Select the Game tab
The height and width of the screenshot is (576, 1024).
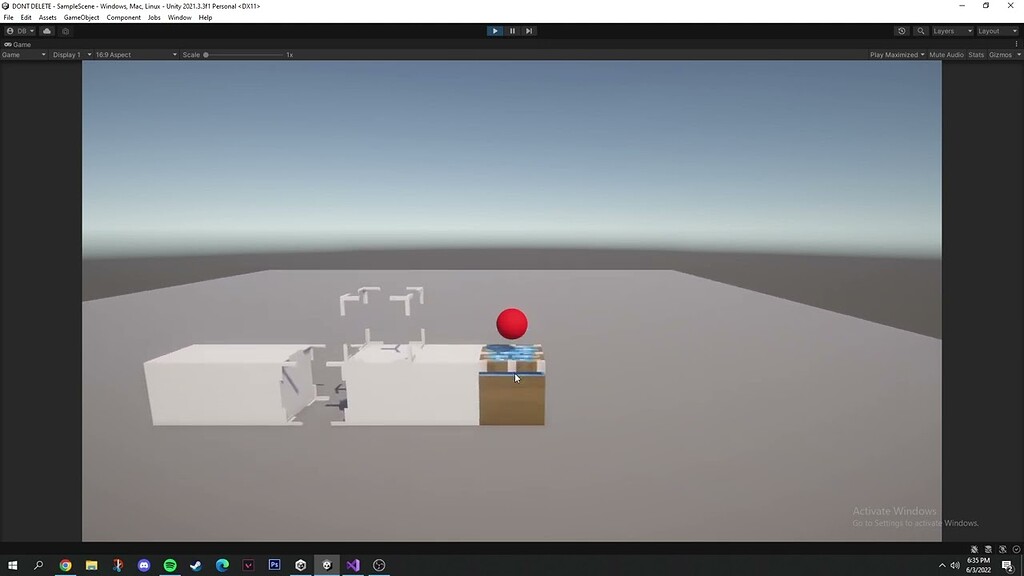[x=14, y=54]
